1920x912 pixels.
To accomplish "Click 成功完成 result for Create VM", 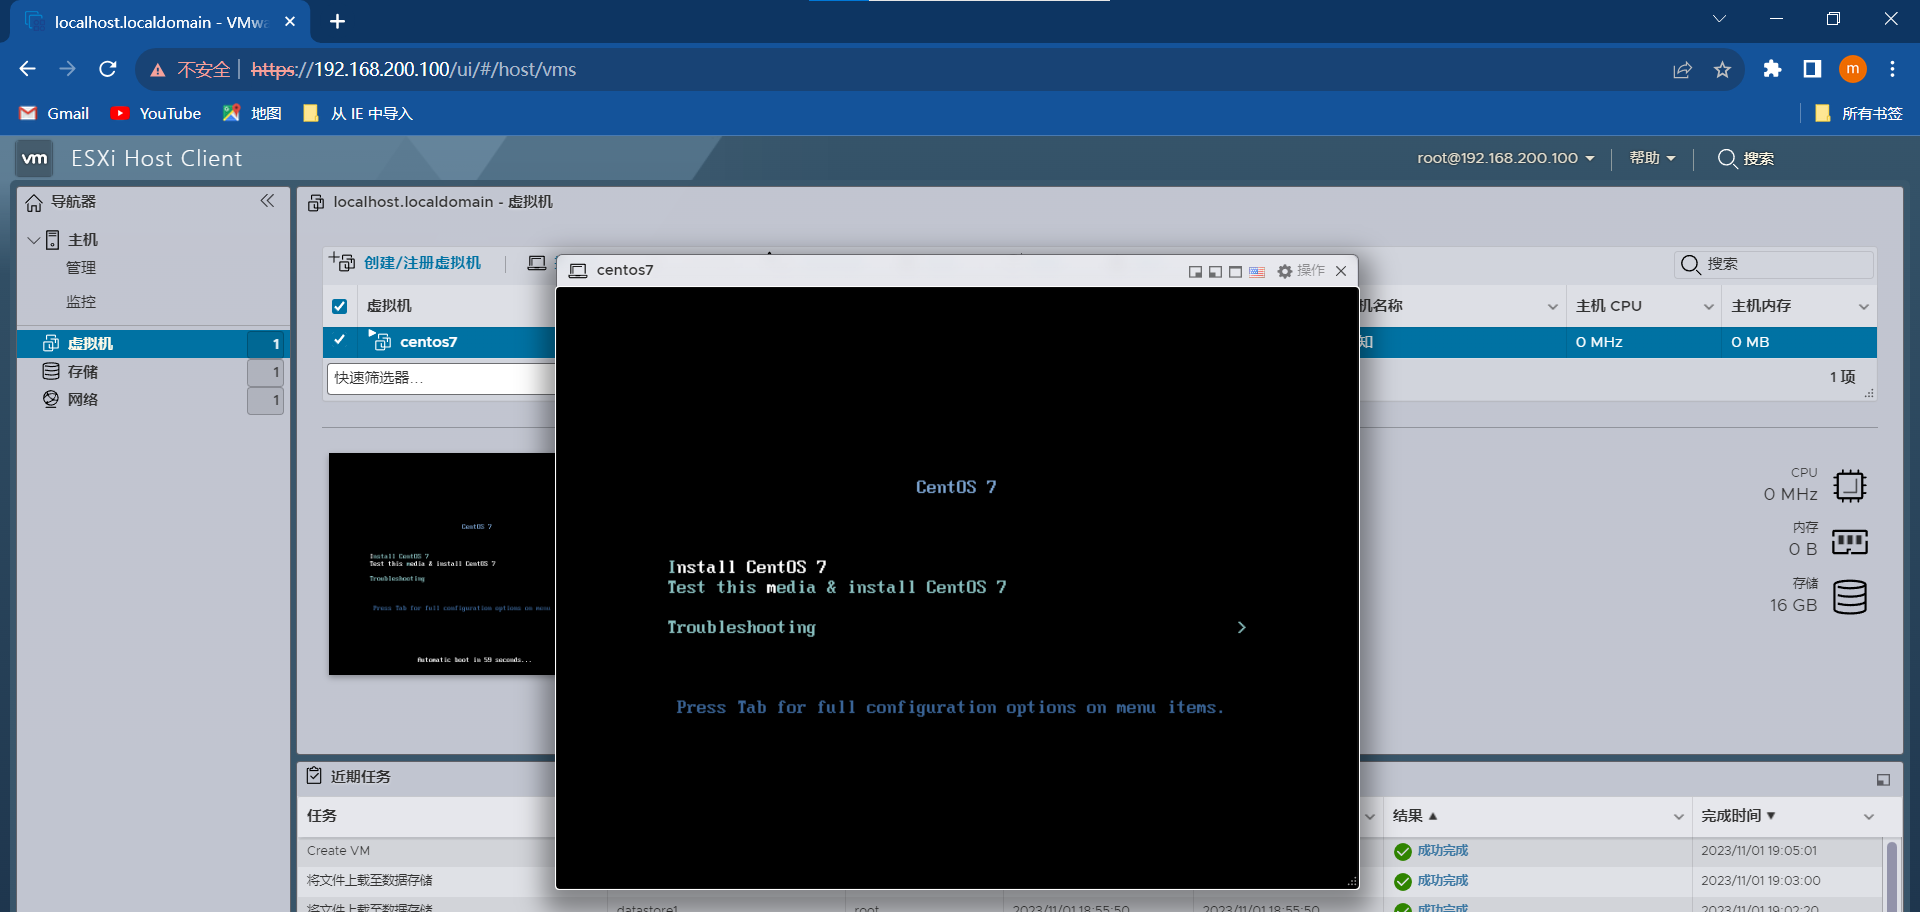I will coord(1442,851).
